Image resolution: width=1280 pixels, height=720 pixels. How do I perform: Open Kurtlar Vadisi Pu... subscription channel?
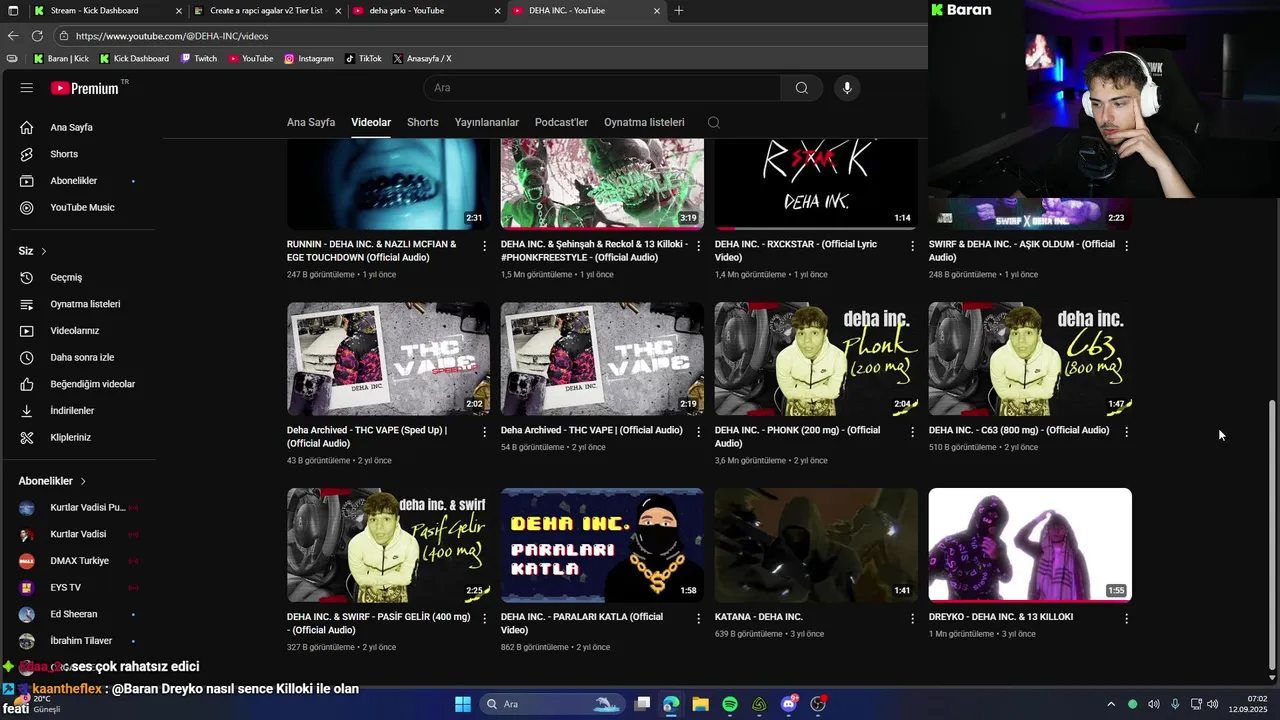click(80, 508)
